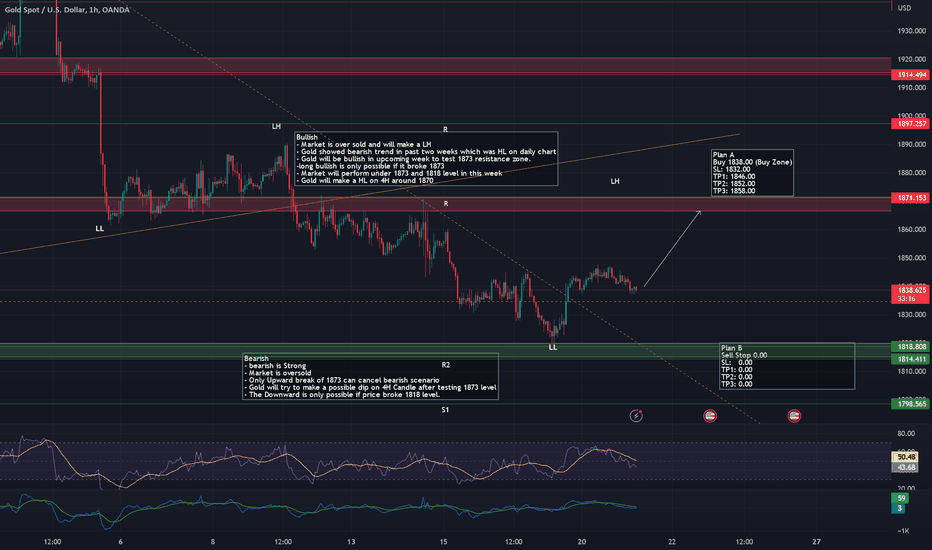Screen dimensions: 932x550
Task: Click the RSI value label 50.48
Action: [906, 457]
